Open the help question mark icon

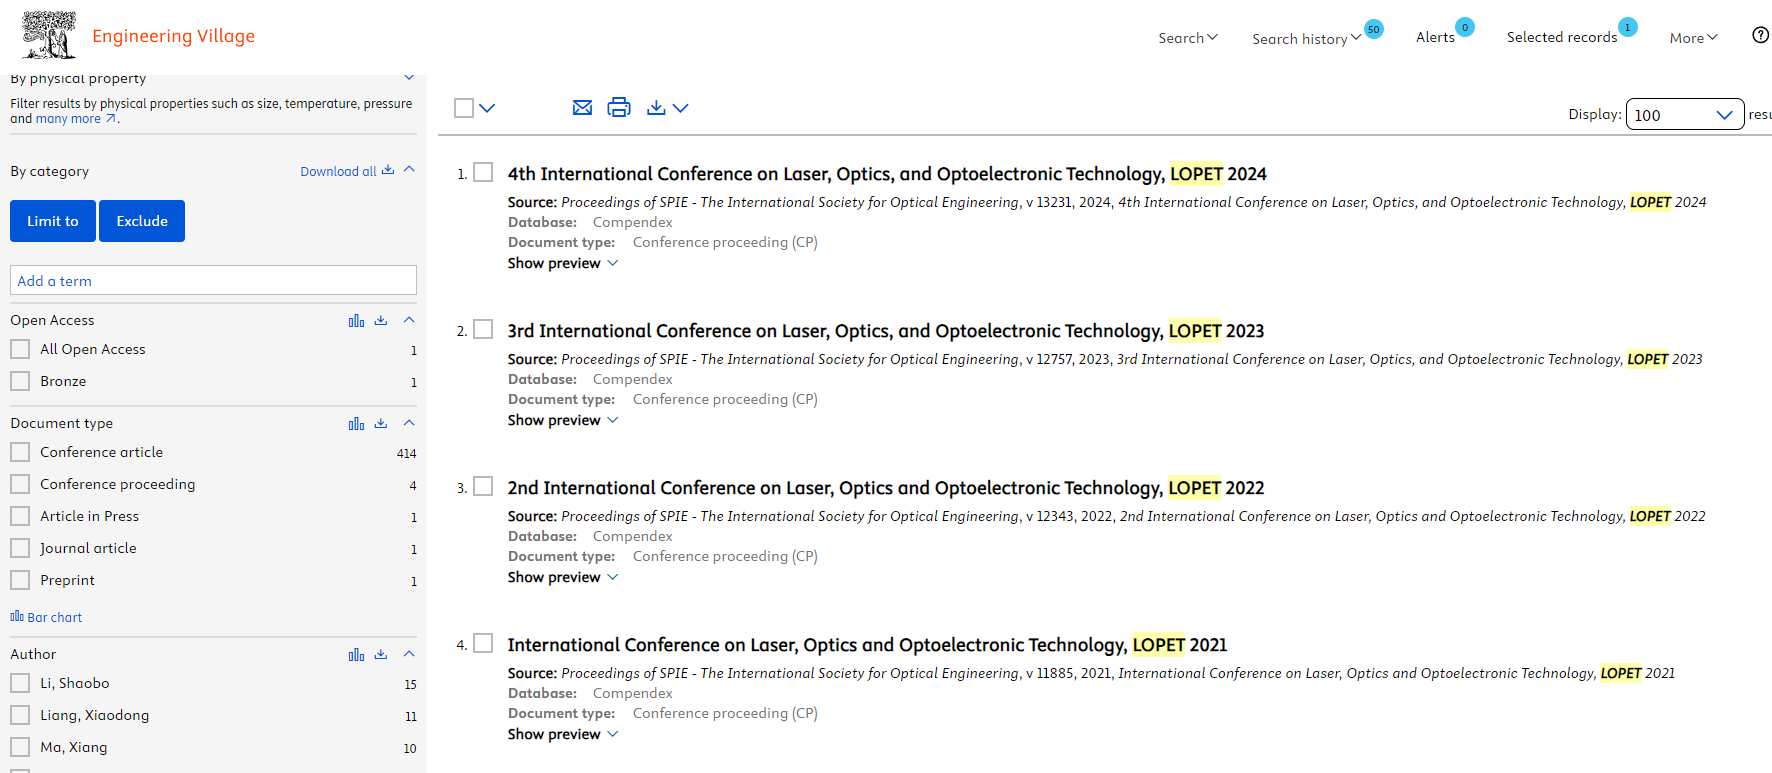[1760, 35]
